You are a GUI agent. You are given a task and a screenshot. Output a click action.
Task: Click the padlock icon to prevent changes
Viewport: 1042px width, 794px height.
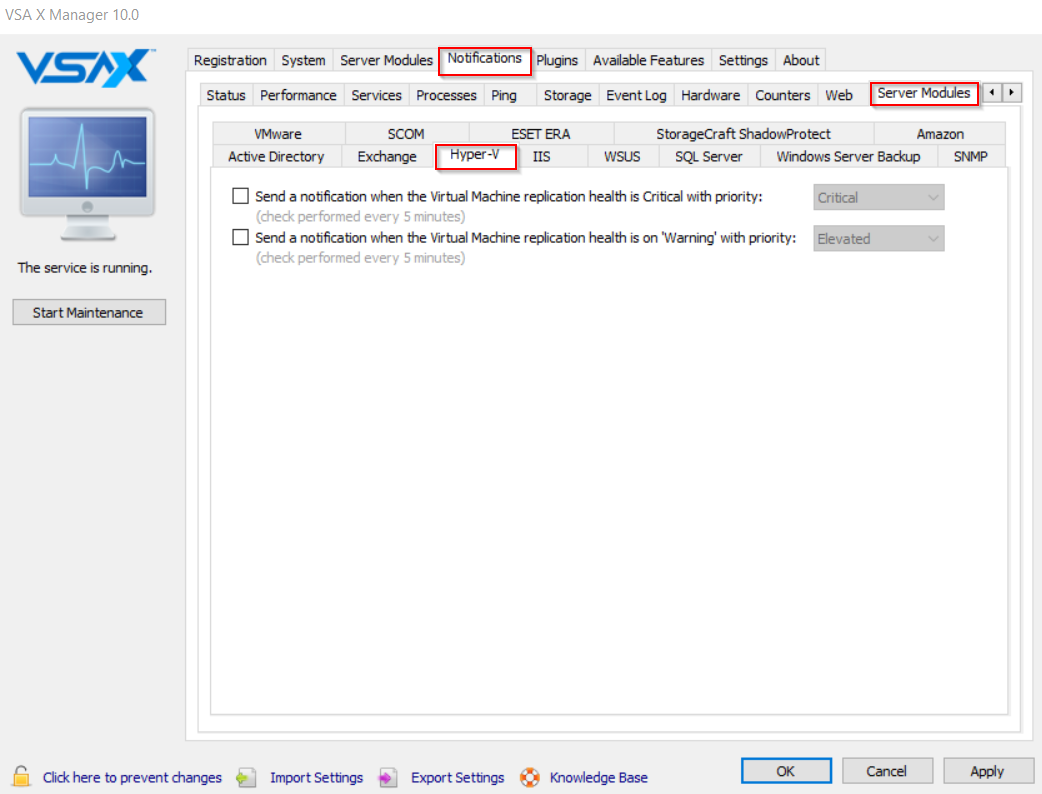[21, 776]
